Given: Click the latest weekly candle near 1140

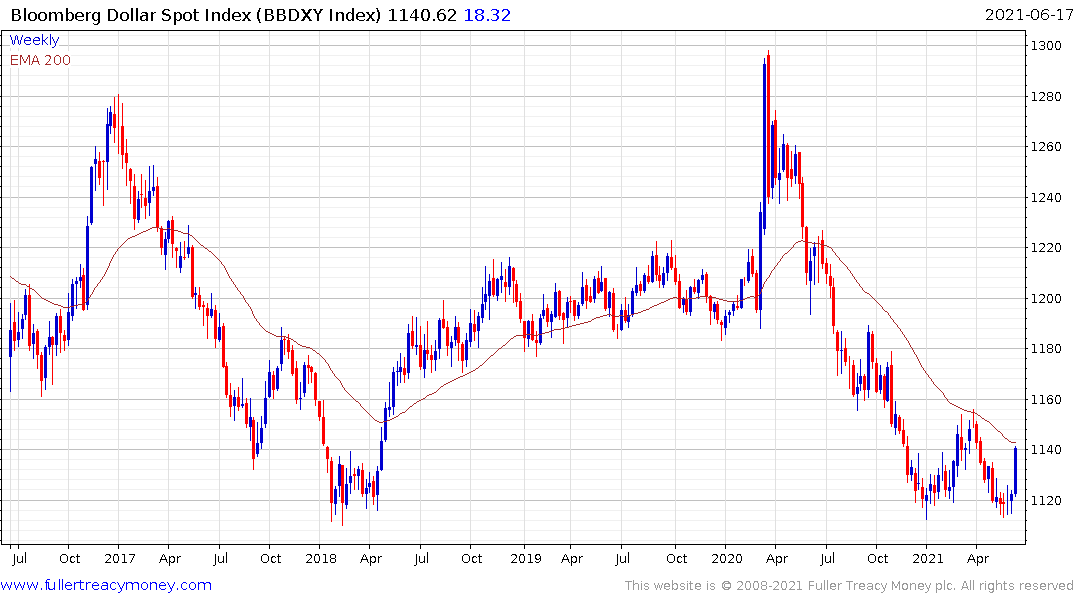Looking at the screenshot, I should [1015, 470].
